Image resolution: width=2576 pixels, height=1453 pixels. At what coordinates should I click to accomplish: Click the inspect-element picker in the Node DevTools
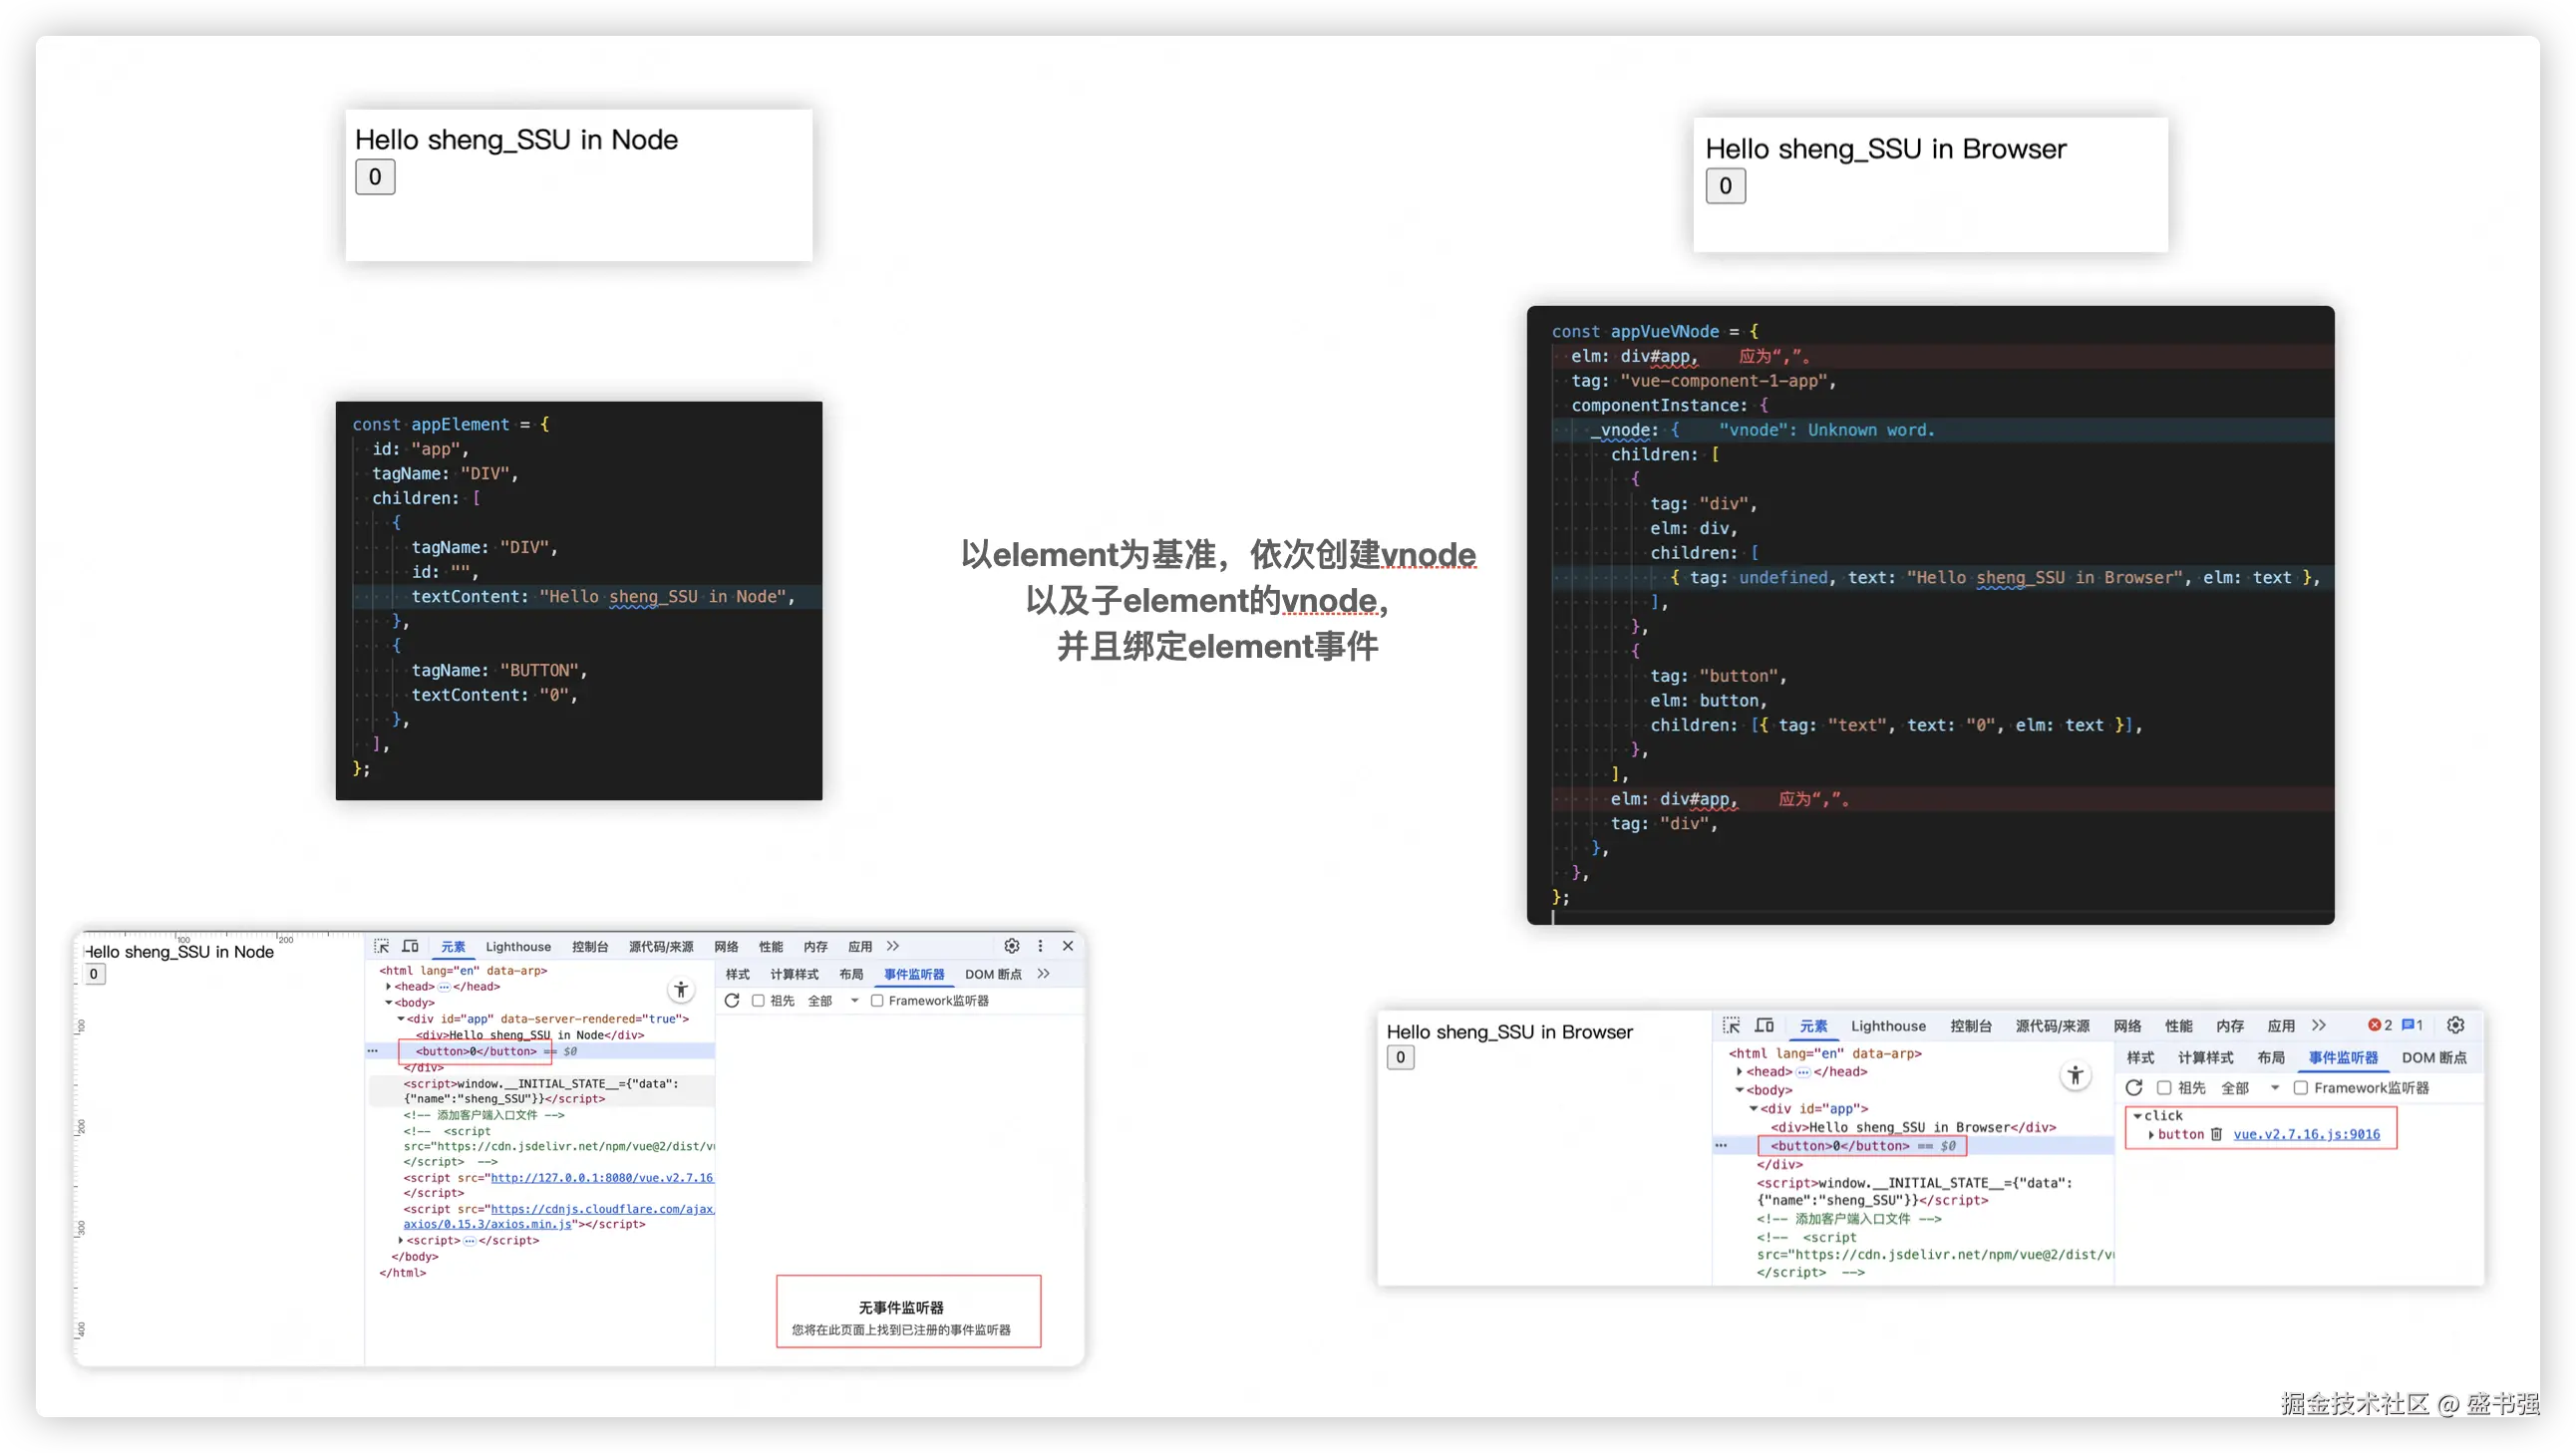click(381, 946)
